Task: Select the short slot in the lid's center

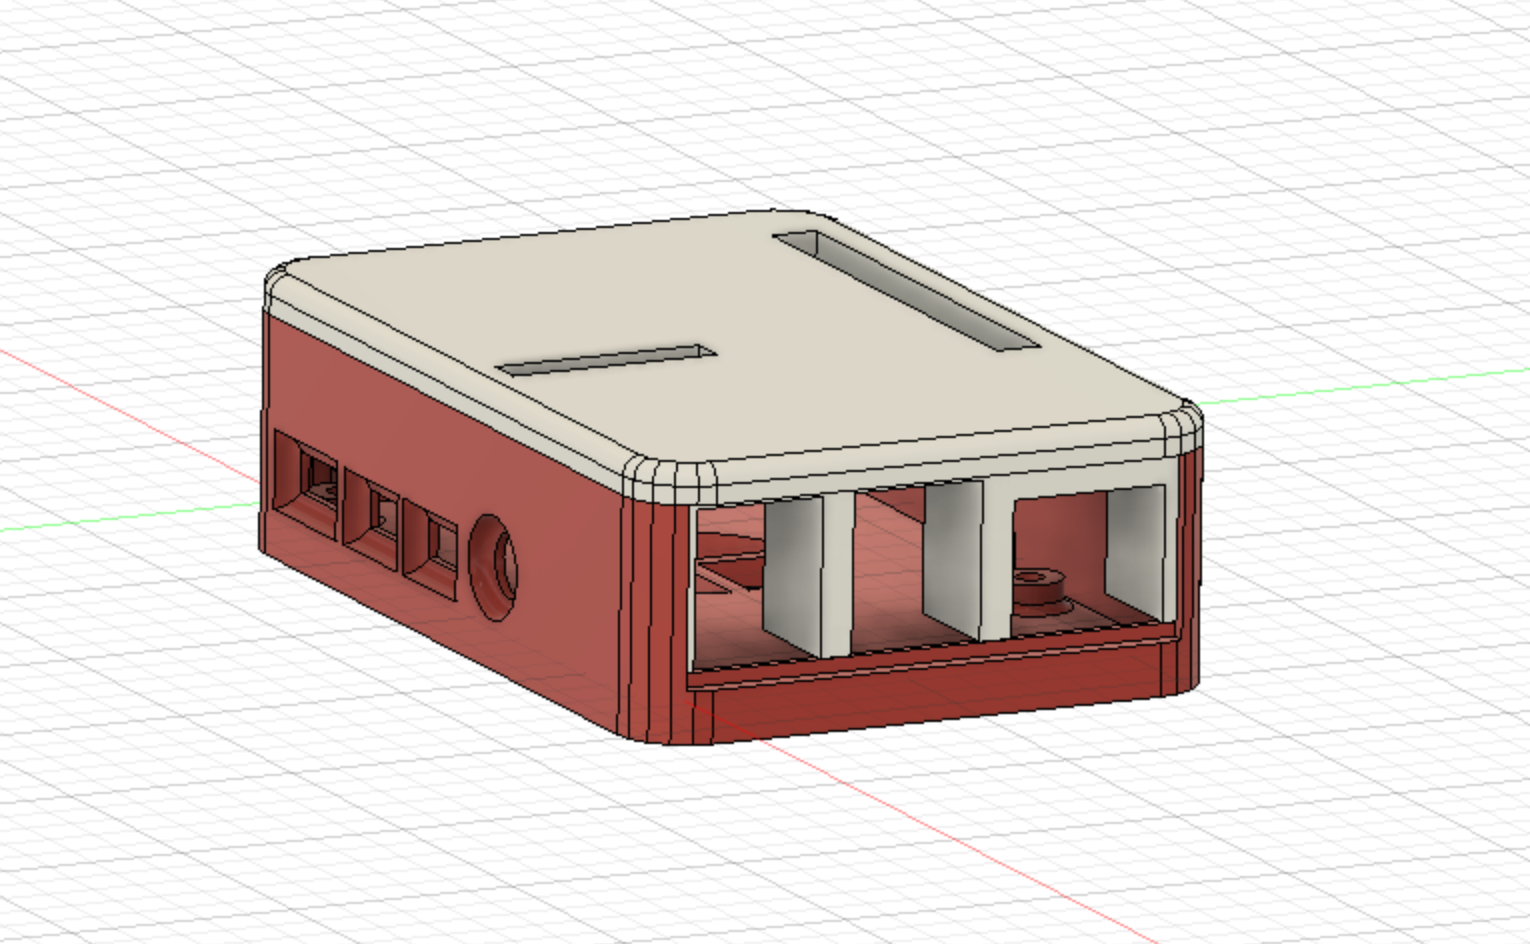Action: click(x=608, y=360)
